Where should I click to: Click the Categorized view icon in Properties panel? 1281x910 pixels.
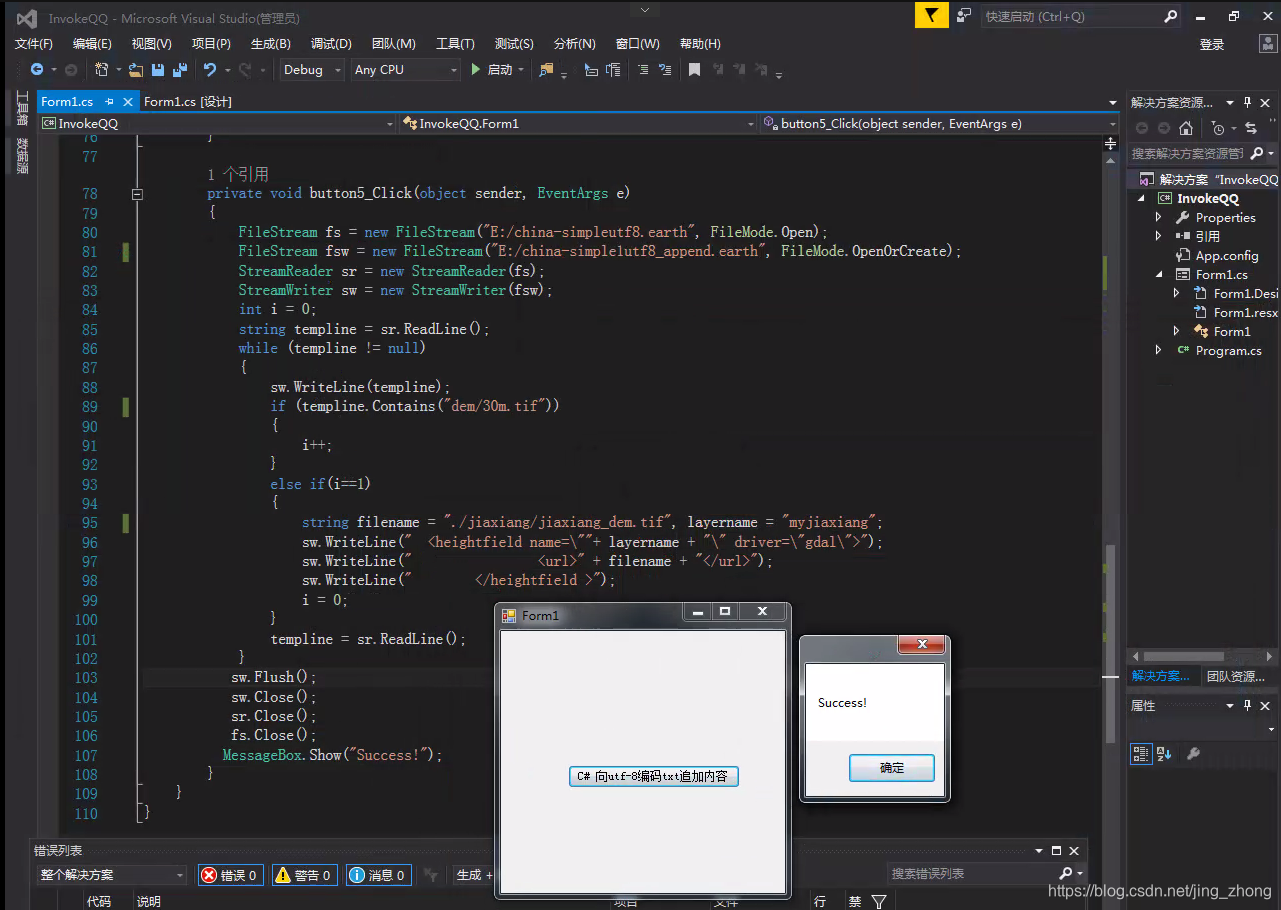tap(1141, 754)
